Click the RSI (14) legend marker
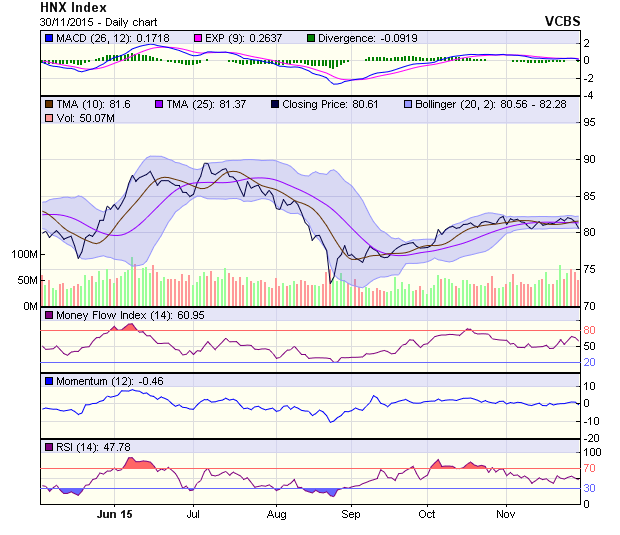This screenshot has width=620, height=535. [x=49, y=446]
